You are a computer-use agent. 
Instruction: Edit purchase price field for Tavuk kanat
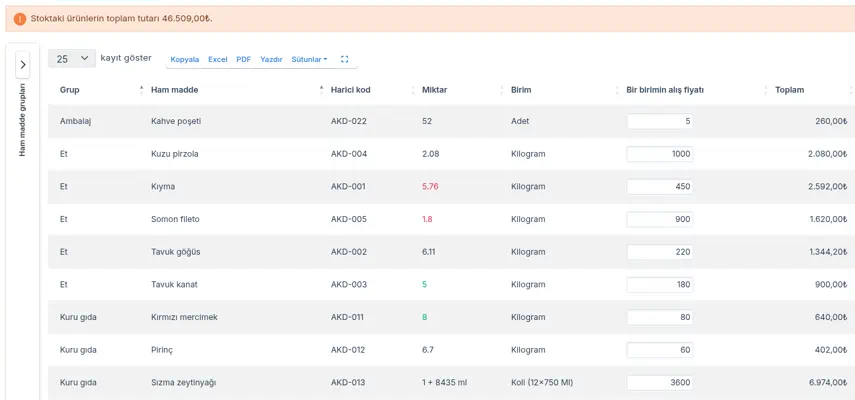[x=660, y=284]
